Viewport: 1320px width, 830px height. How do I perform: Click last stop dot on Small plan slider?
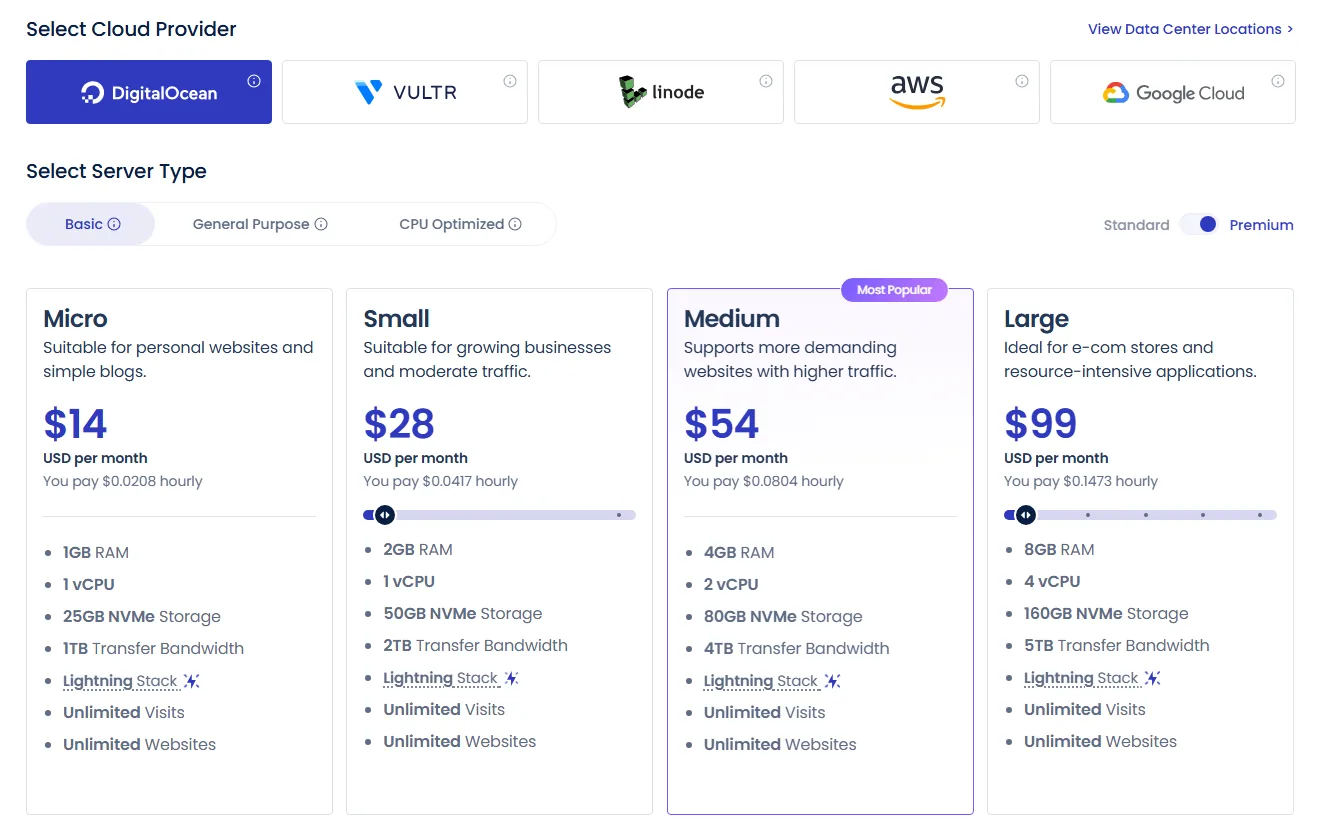[x=619, y=515]
